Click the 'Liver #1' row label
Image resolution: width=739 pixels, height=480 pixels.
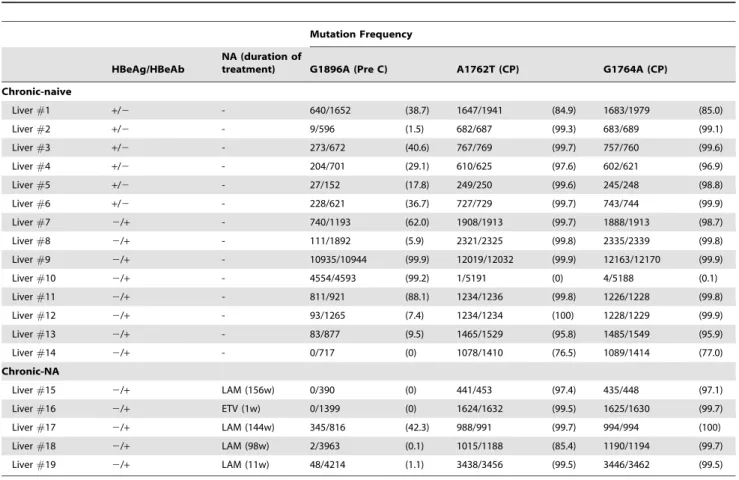point(31,110)
